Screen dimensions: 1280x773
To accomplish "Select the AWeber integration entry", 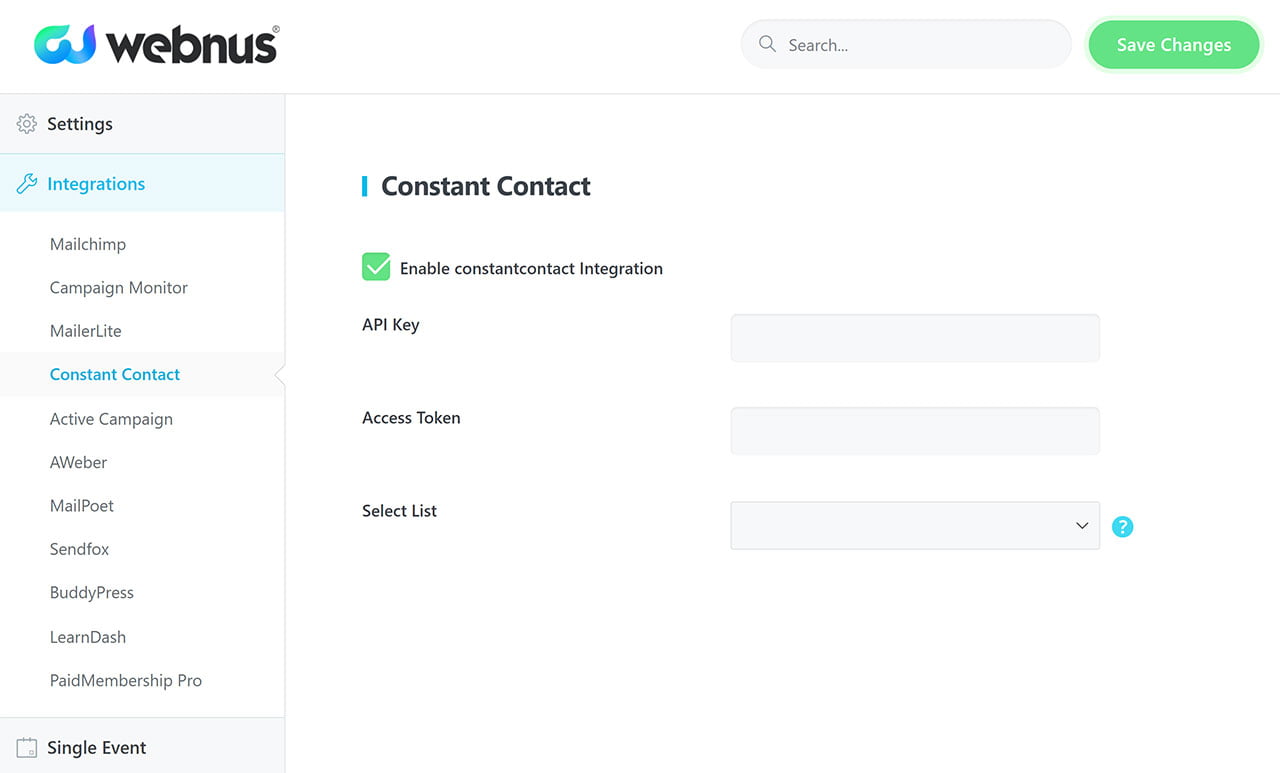I will tap(78, 462).
